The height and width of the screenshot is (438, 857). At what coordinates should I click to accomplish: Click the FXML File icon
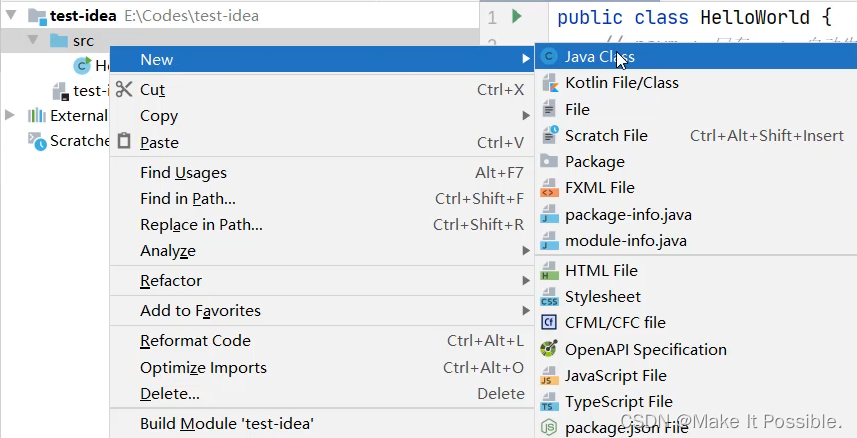pos(549,188)
